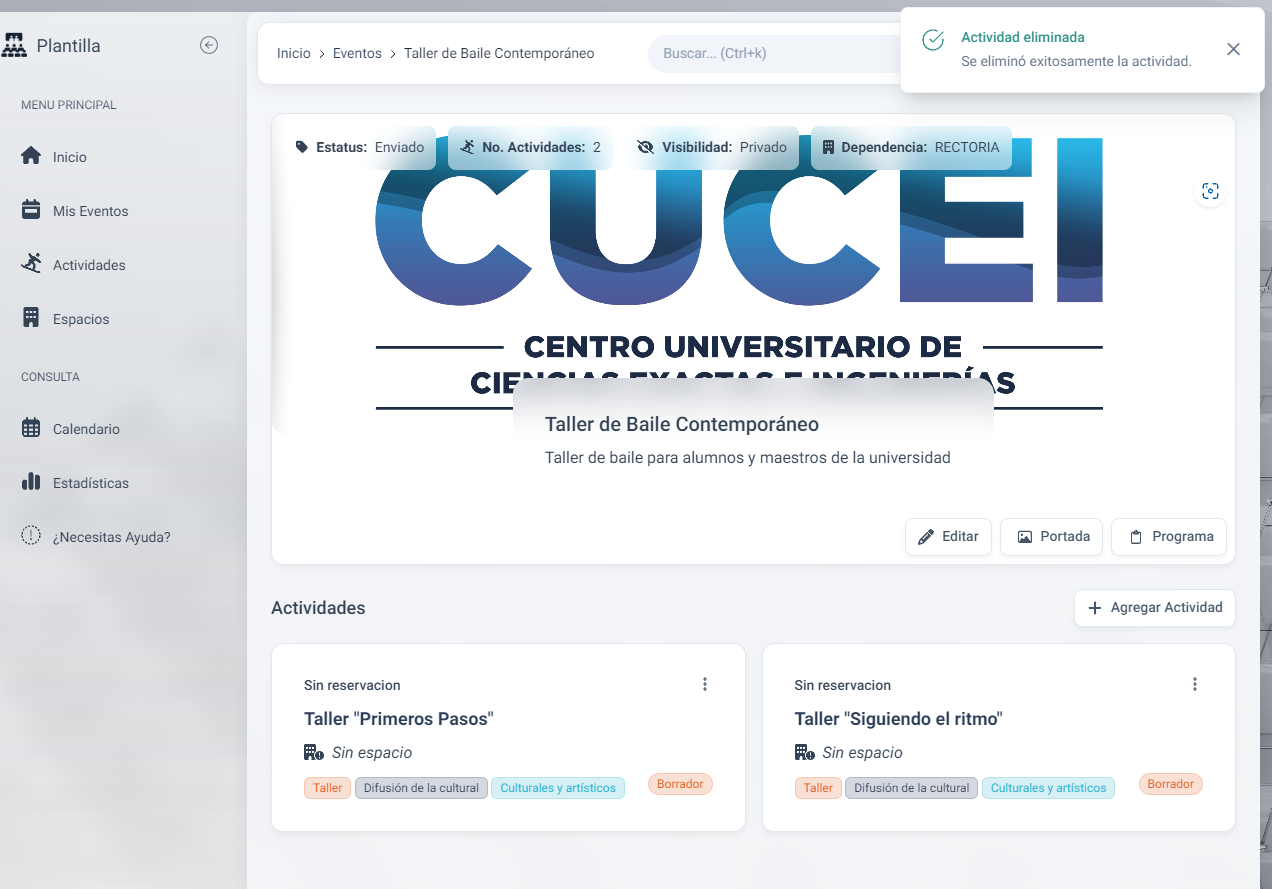Viewport: 1272px width, 889px height.
Task: Select Inicio in the breadcrumb trail
Action: point(294,53)
